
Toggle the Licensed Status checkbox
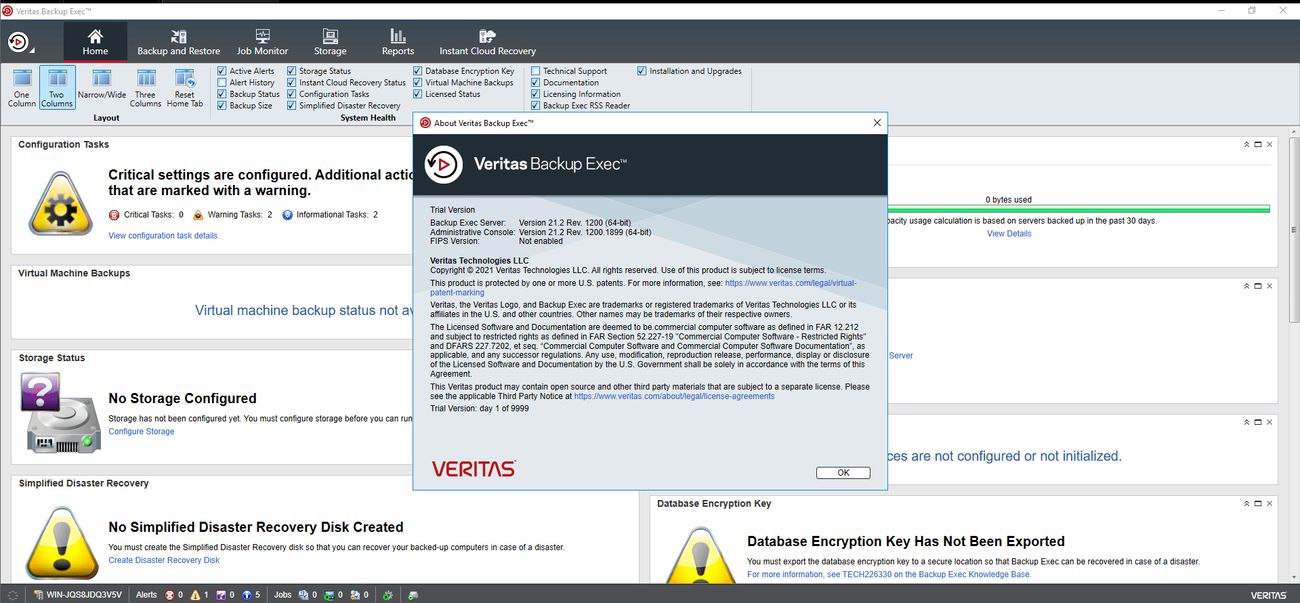[418, 94]
